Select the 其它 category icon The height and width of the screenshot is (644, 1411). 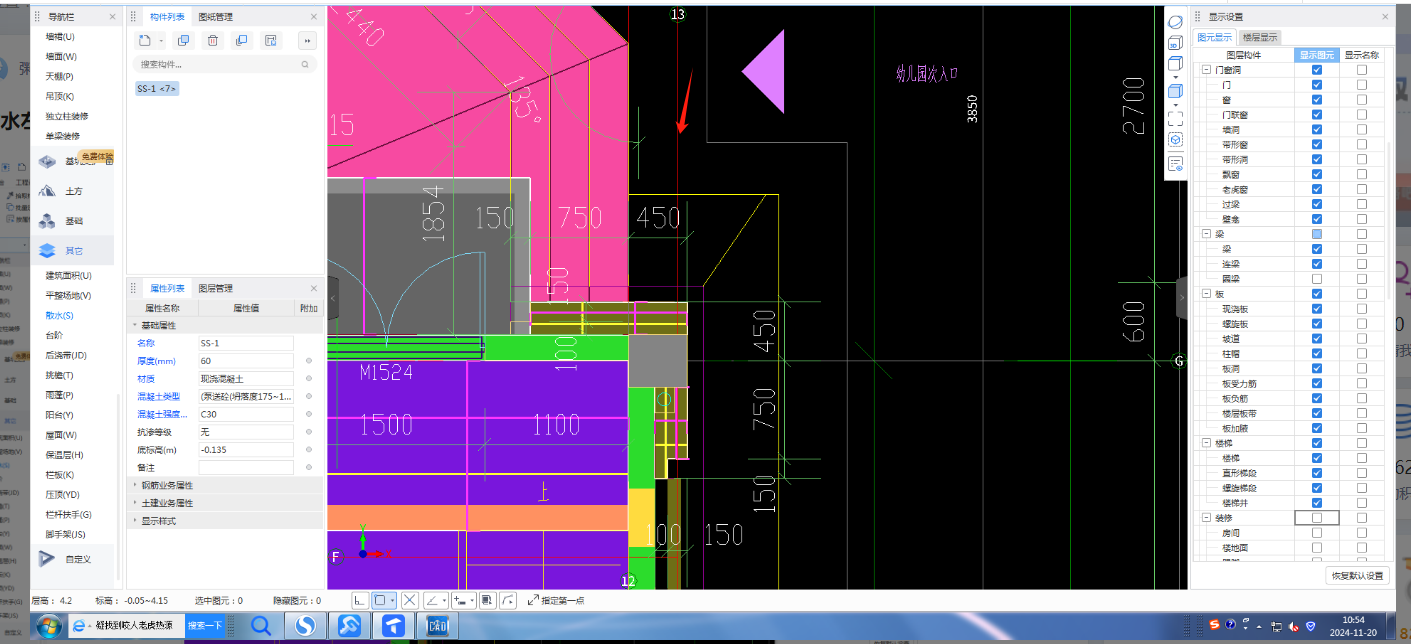[x=47, y=250]
